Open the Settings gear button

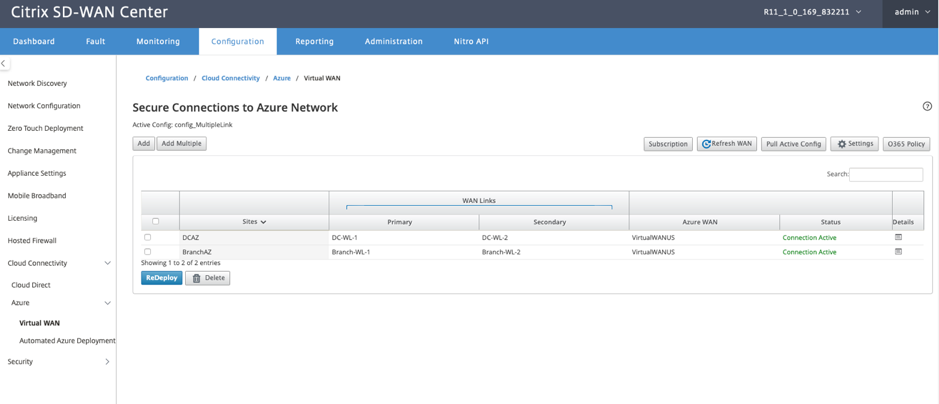coord(855,144)
